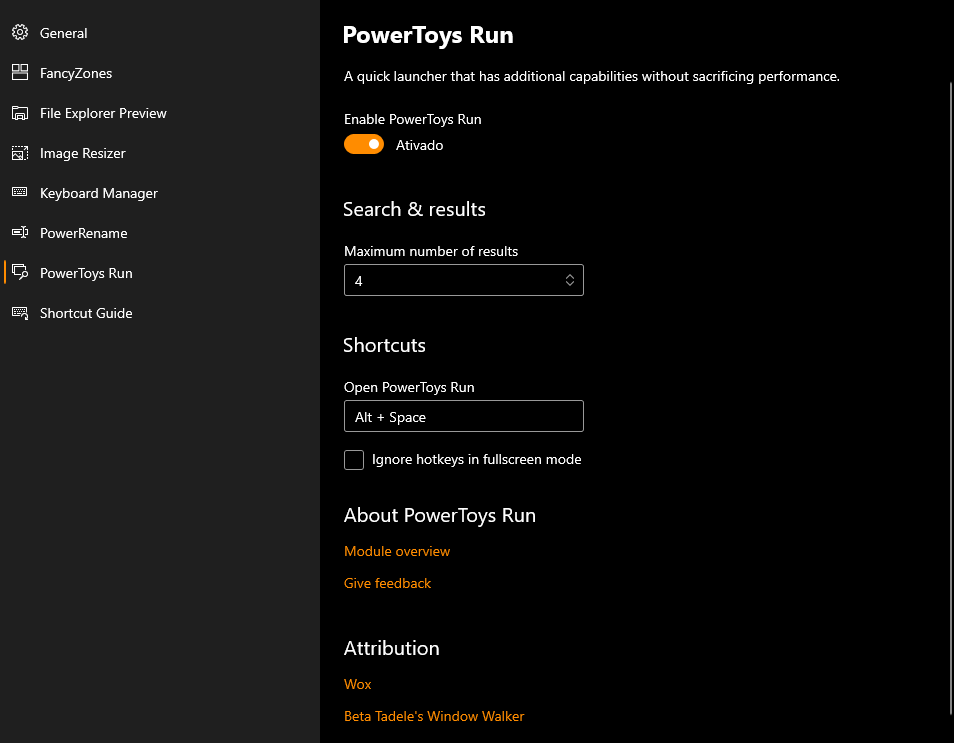
Task: Click the File Explorer Preview icon
Action: 20,113
